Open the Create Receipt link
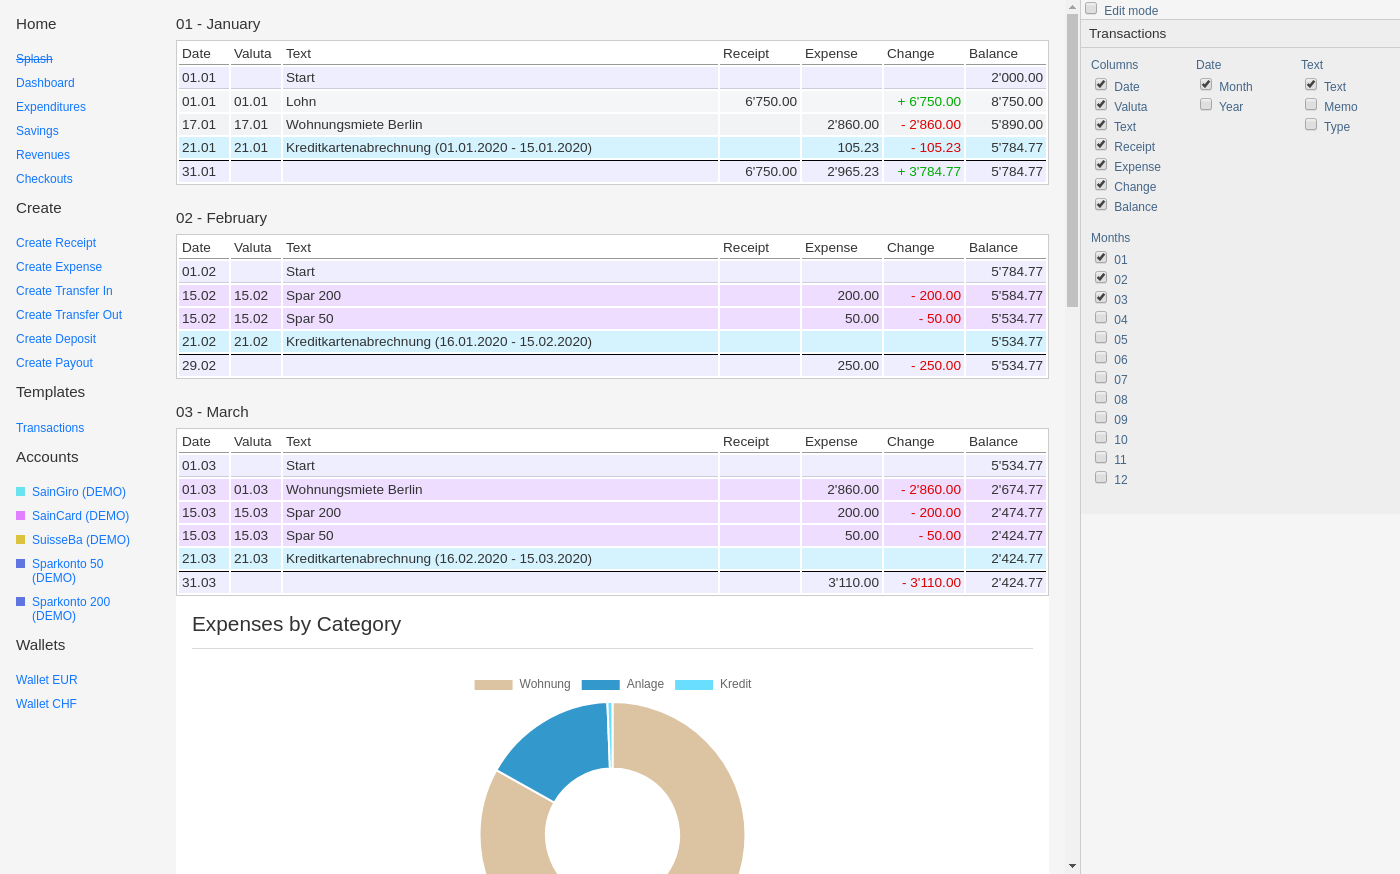Viewport: 1400px width, 874px height. 56,243
